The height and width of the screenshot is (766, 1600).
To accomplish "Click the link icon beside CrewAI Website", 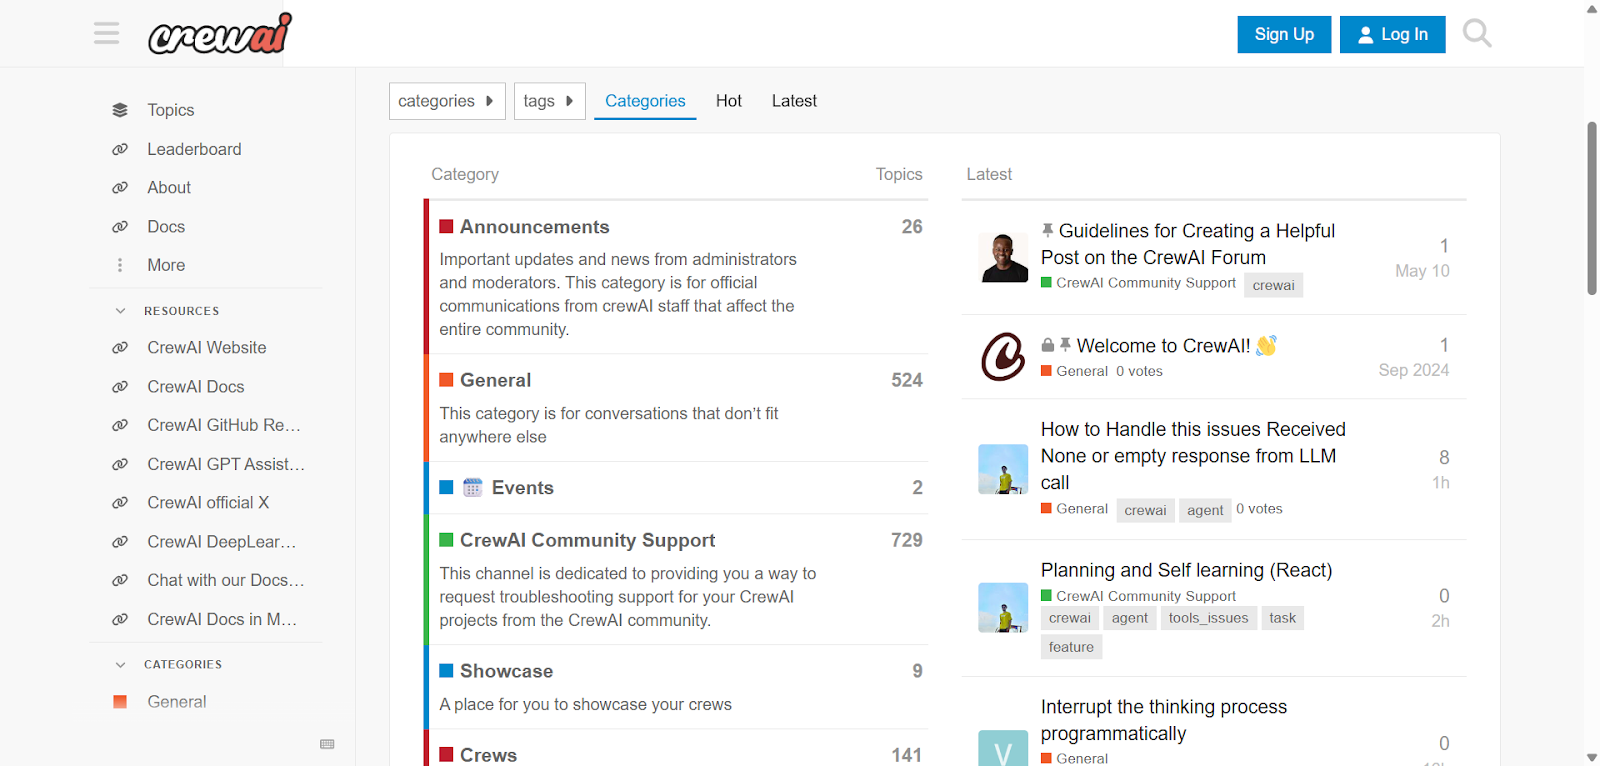I will pyautogui.click(x=120, y=348).
